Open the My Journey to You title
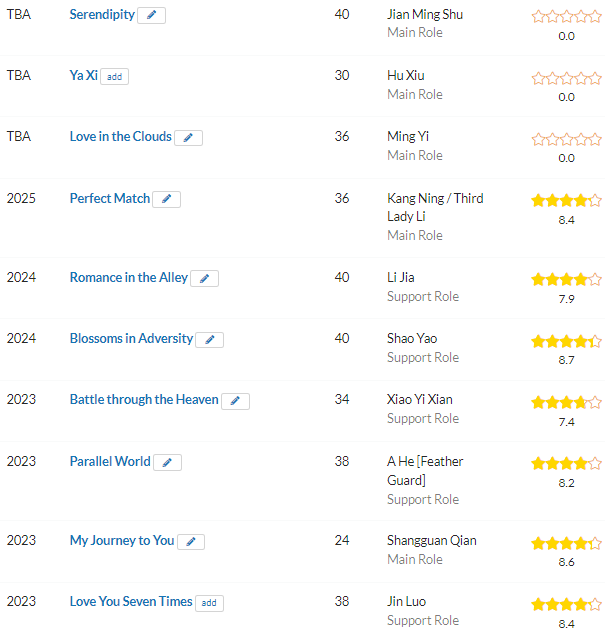The width and height of the screenshot is (605, 642). (122, 540)
